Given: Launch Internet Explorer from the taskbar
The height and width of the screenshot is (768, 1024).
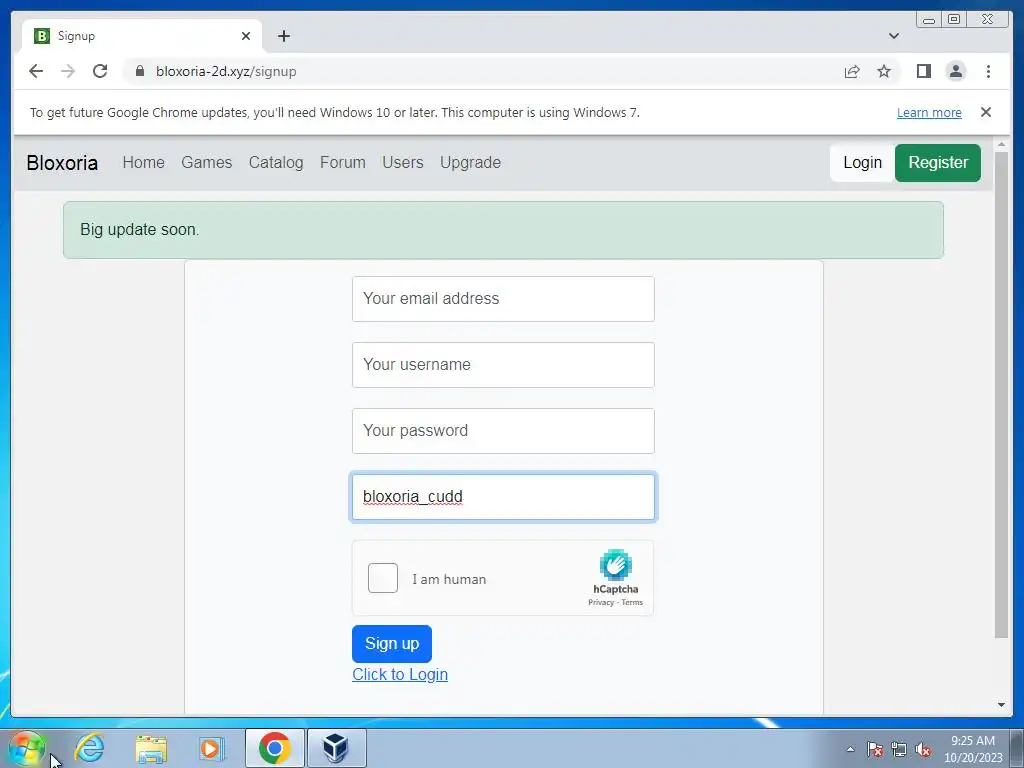Looking at the screenshot, I should (89, 748).
